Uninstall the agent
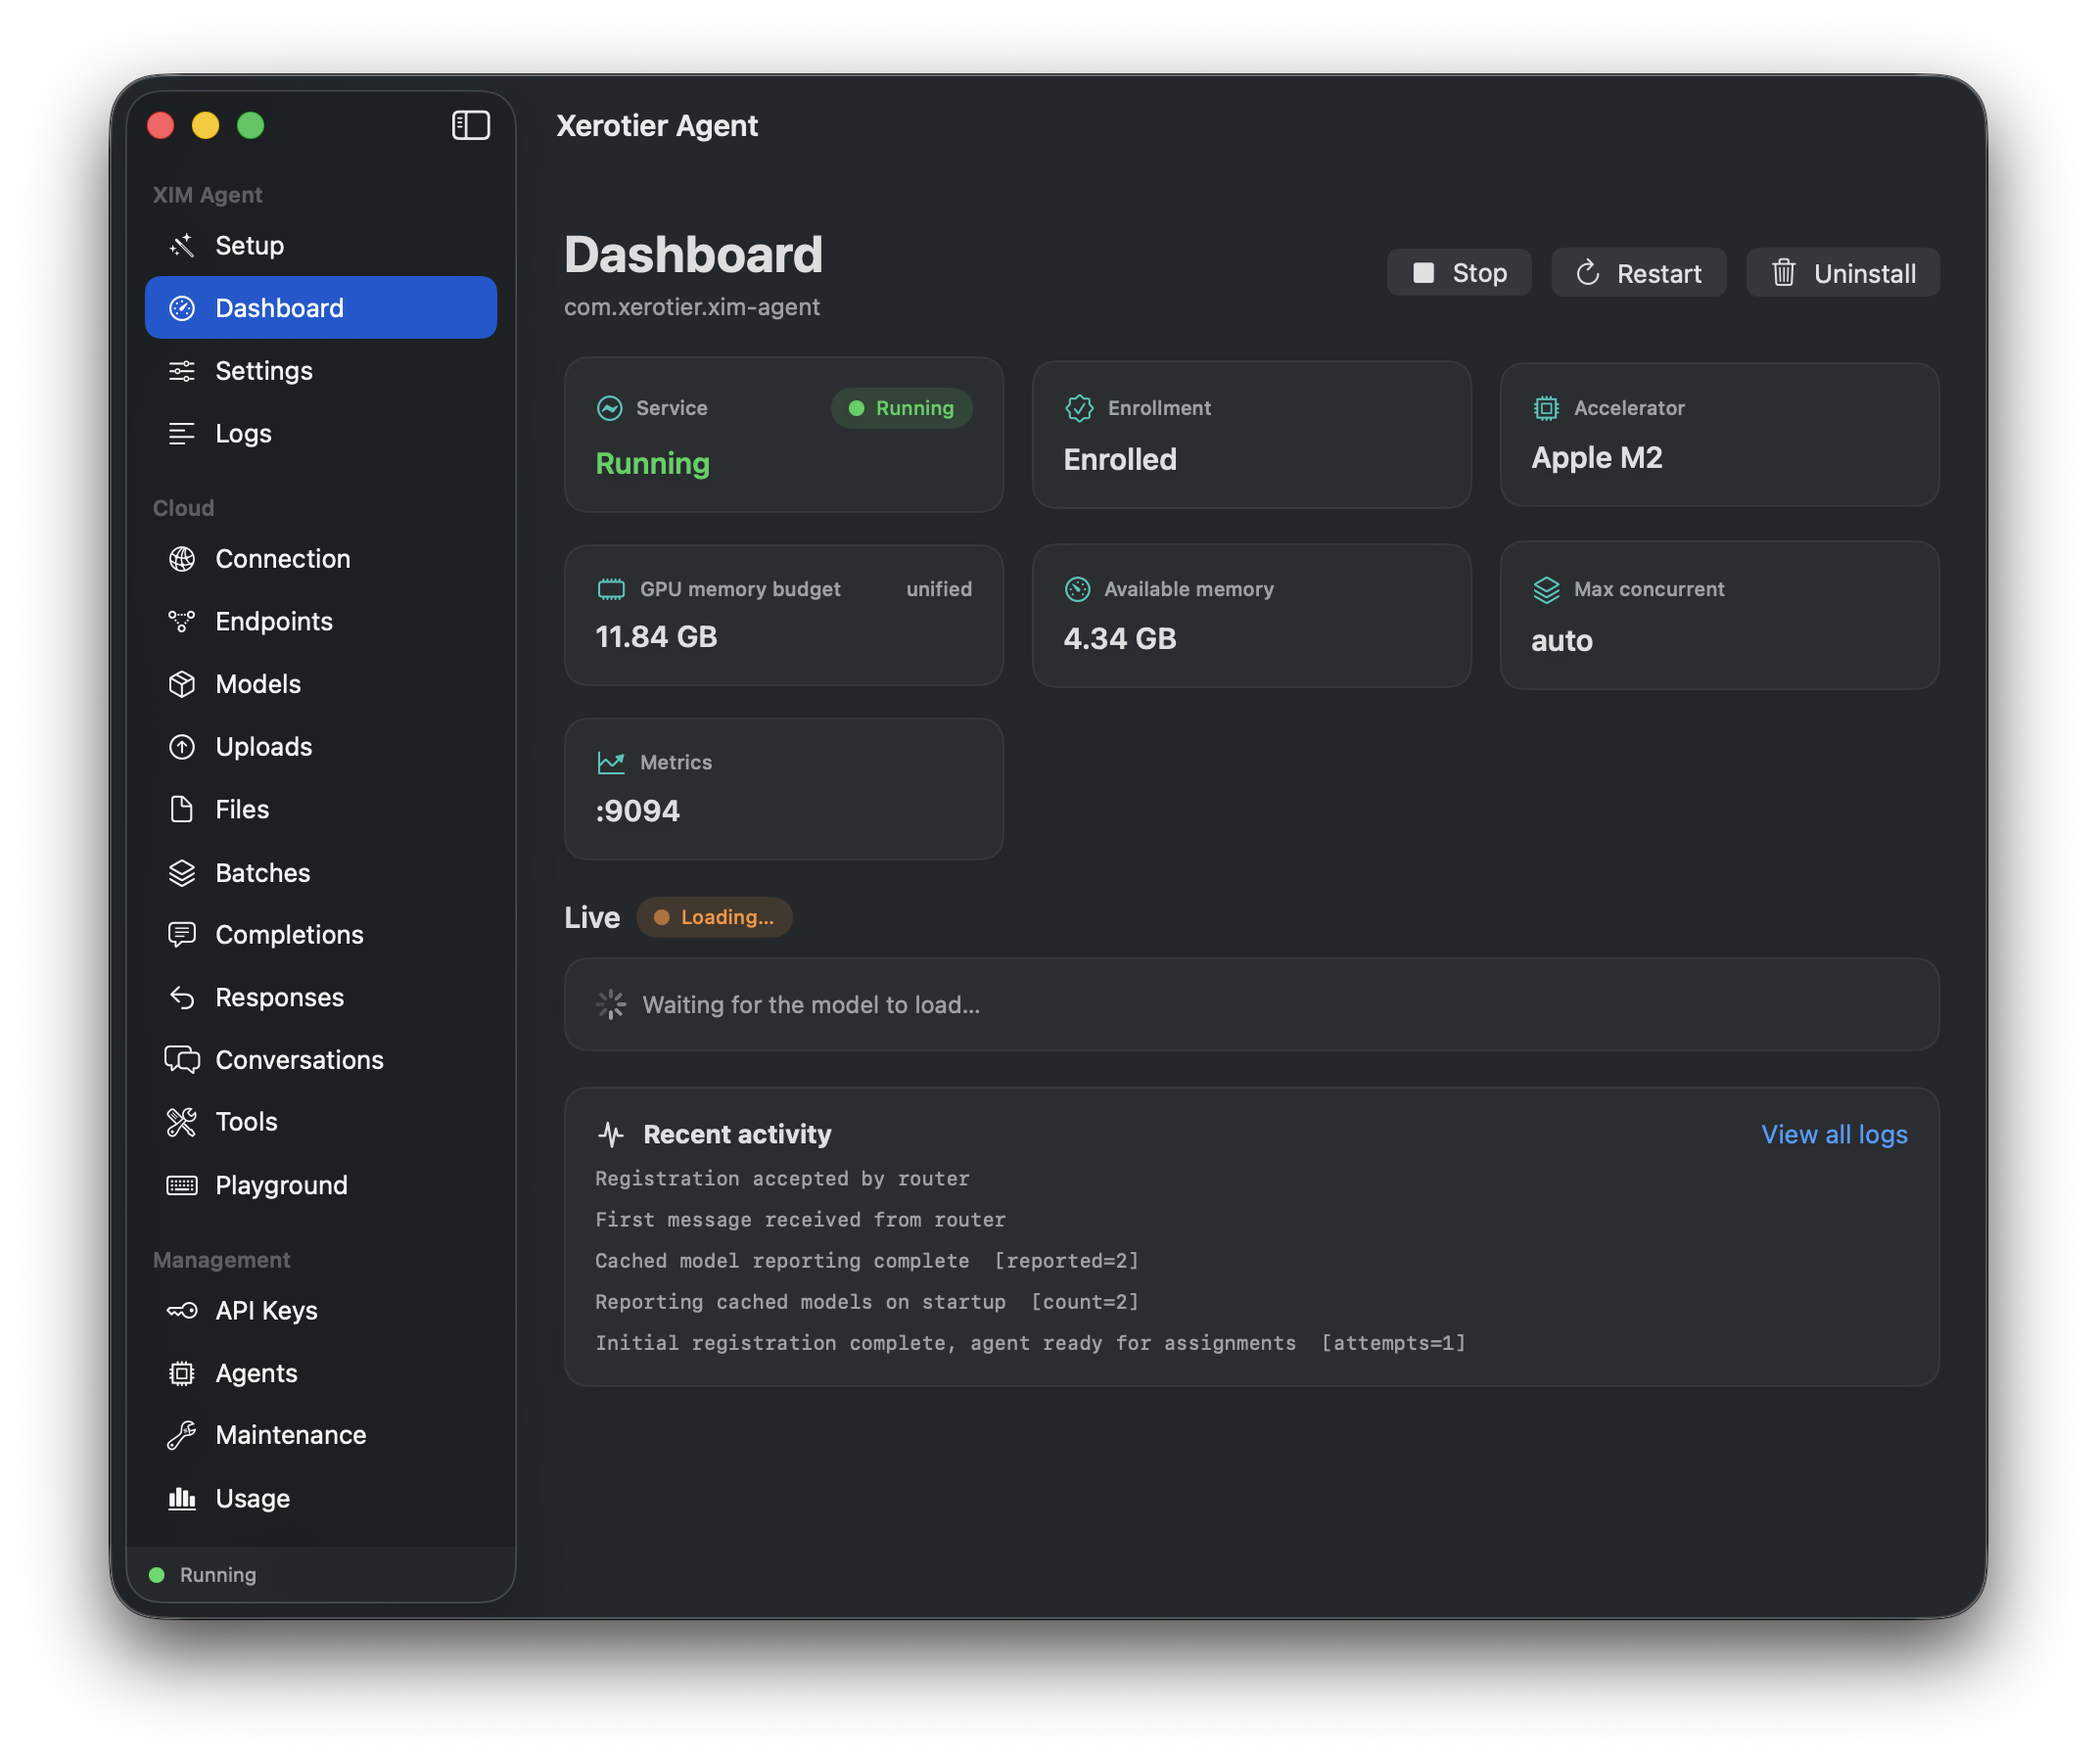Viewport: 2097px width, 1764px height. pyautogui.click(x=1842, y=273)
